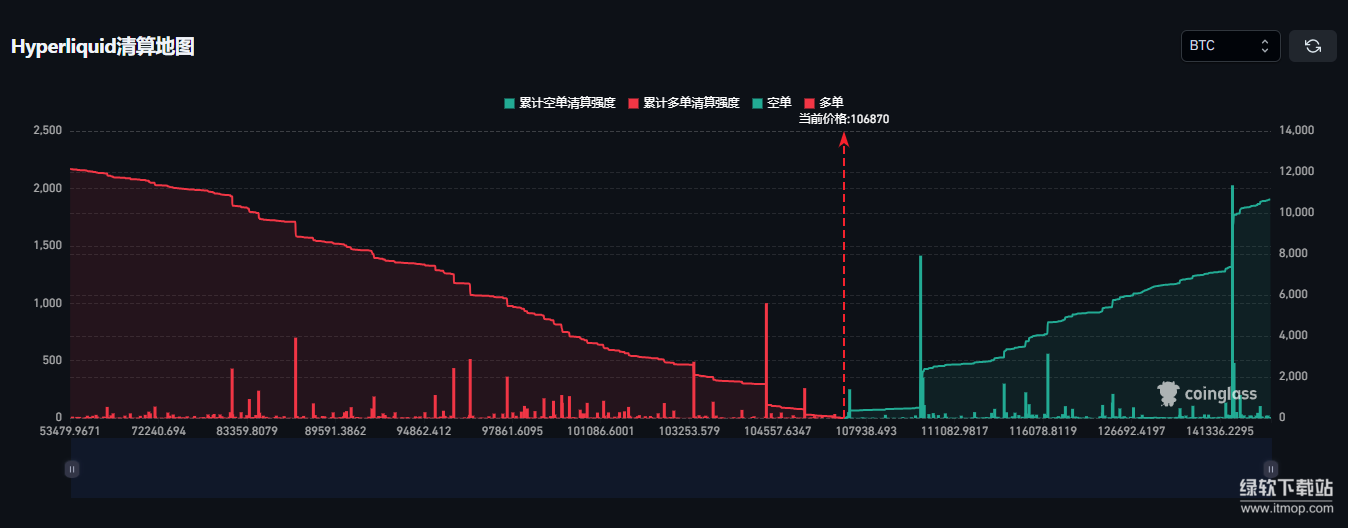
Task: Click the current price dashed marker line
Action: tap(844, 275)
